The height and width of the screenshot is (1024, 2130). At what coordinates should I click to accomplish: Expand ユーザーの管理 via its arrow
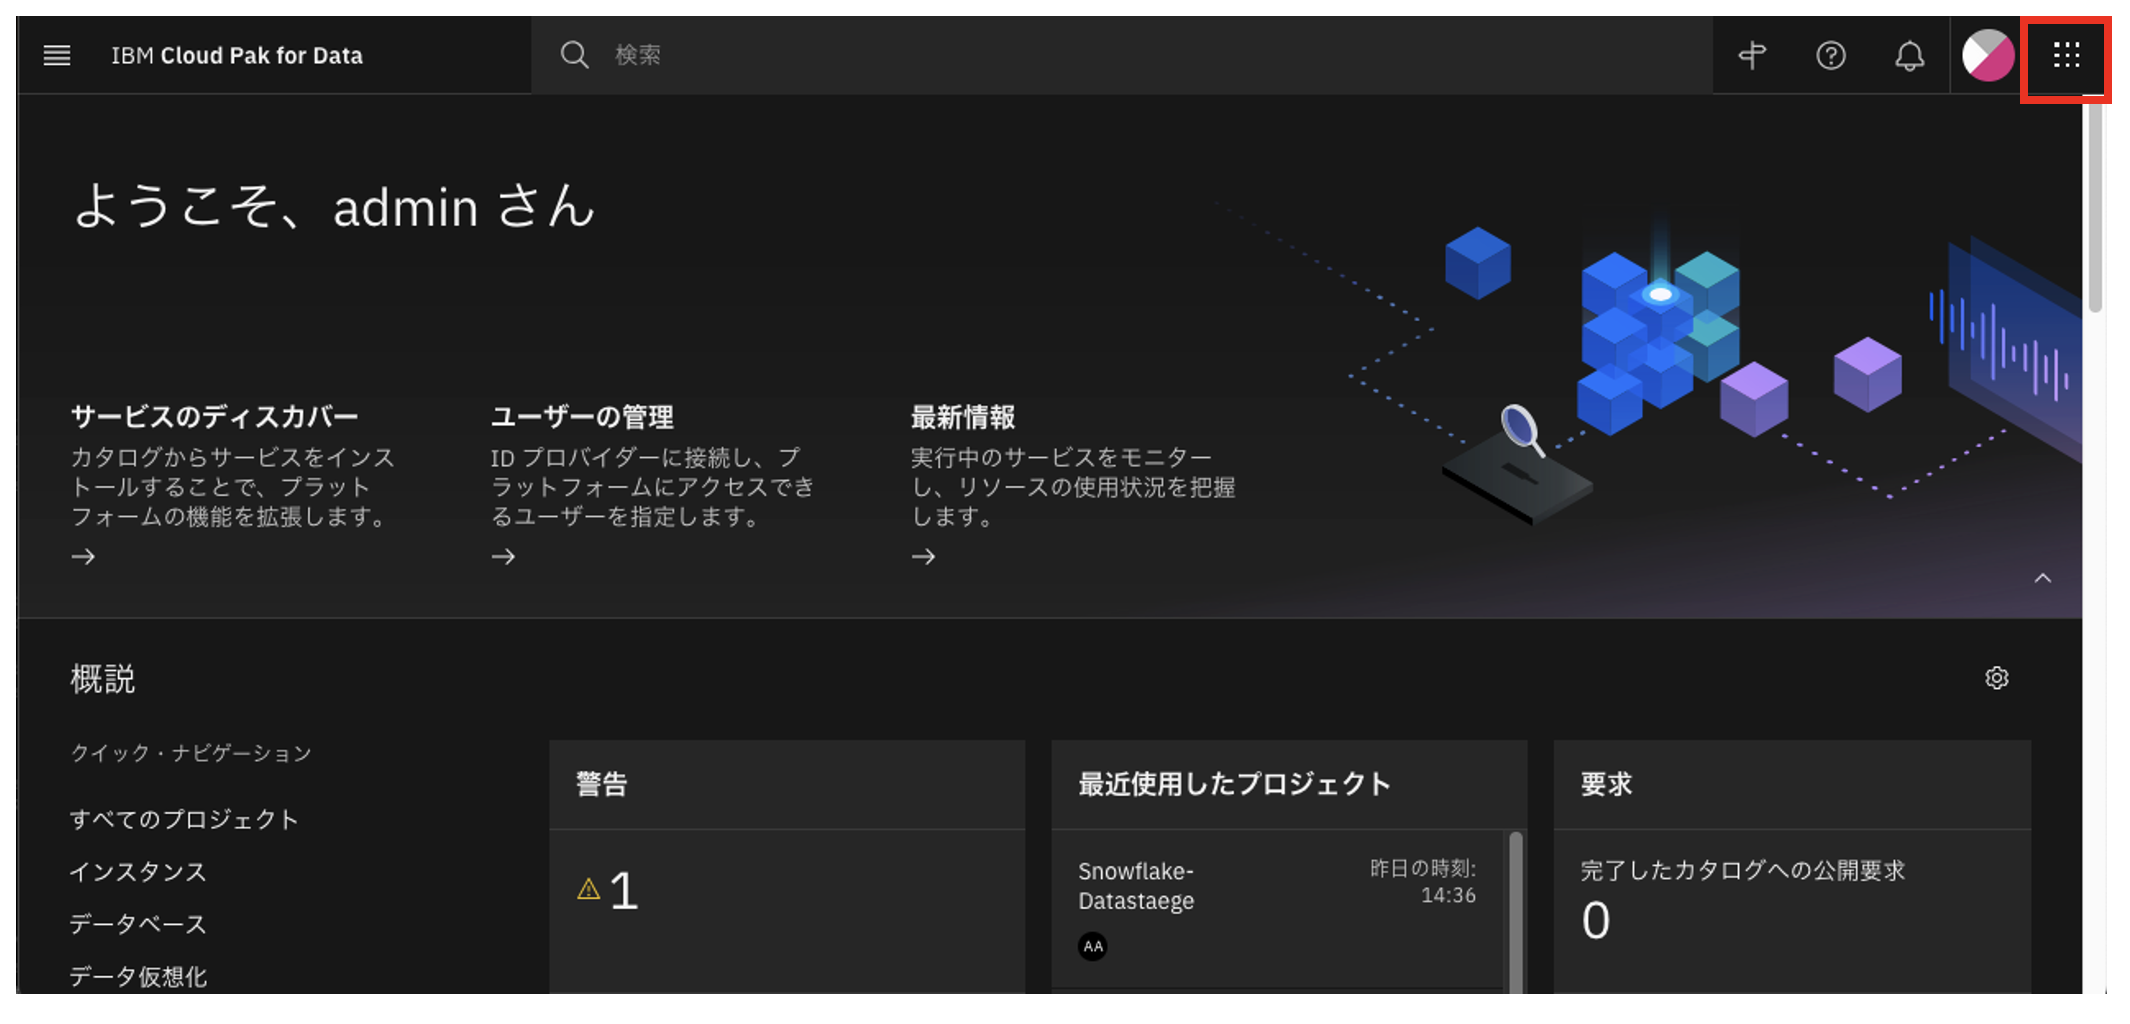[x=503, y=556]
